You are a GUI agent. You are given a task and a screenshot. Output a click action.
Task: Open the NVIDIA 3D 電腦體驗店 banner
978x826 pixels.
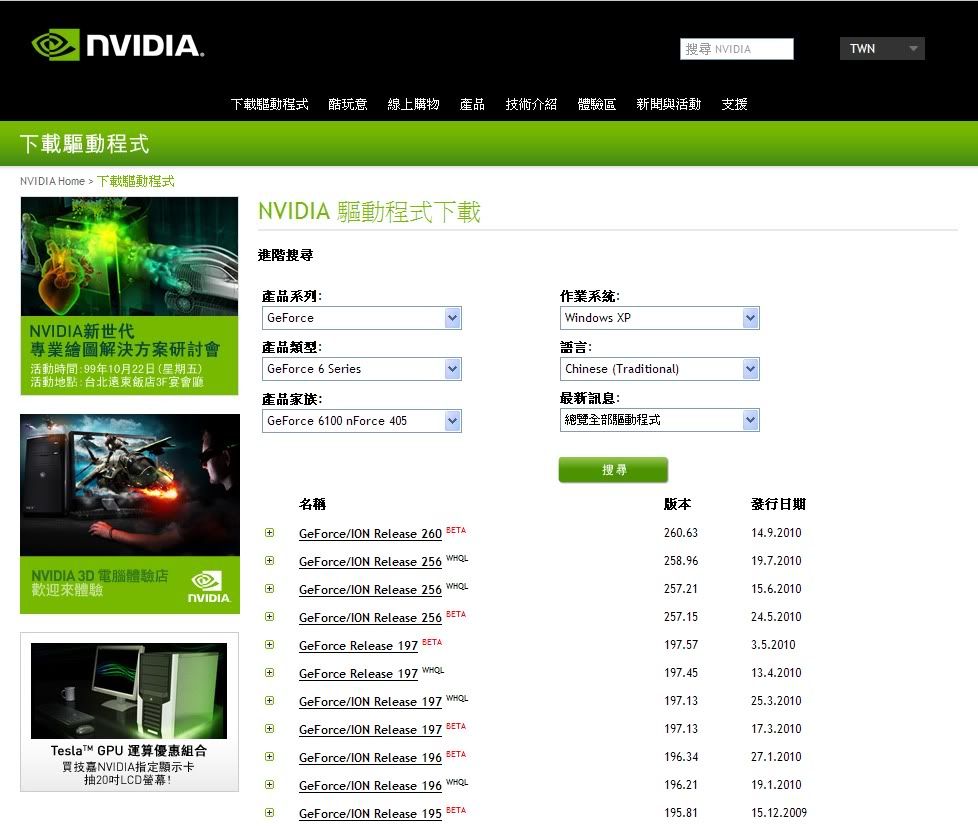[129, 514]
